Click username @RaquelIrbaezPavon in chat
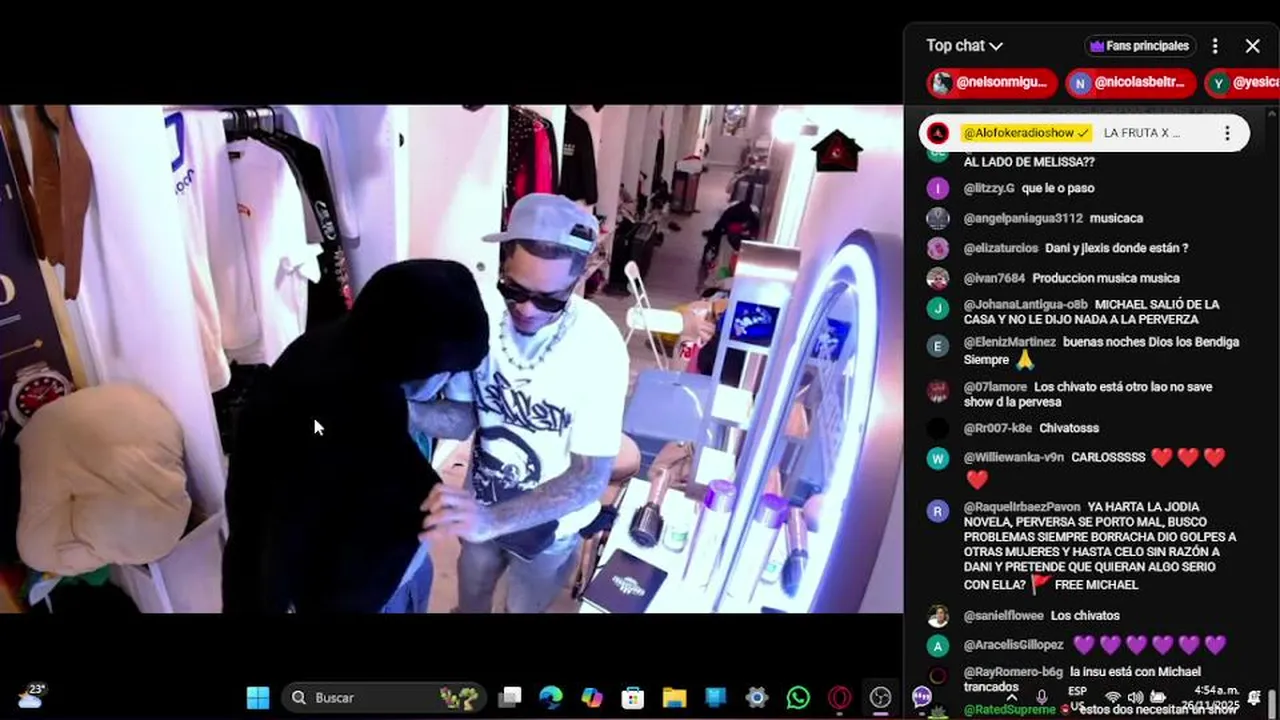 (1022, 507)
